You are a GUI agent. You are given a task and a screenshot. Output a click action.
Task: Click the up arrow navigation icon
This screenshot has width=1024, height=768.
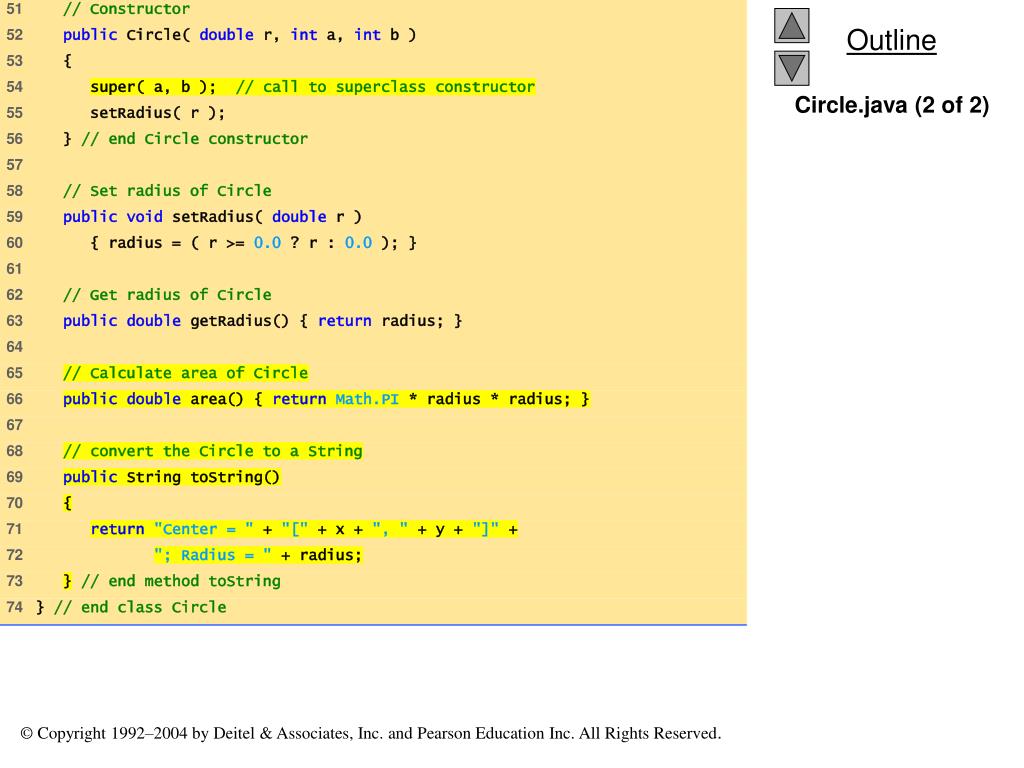pyautogui.click(x=792, y=25)
